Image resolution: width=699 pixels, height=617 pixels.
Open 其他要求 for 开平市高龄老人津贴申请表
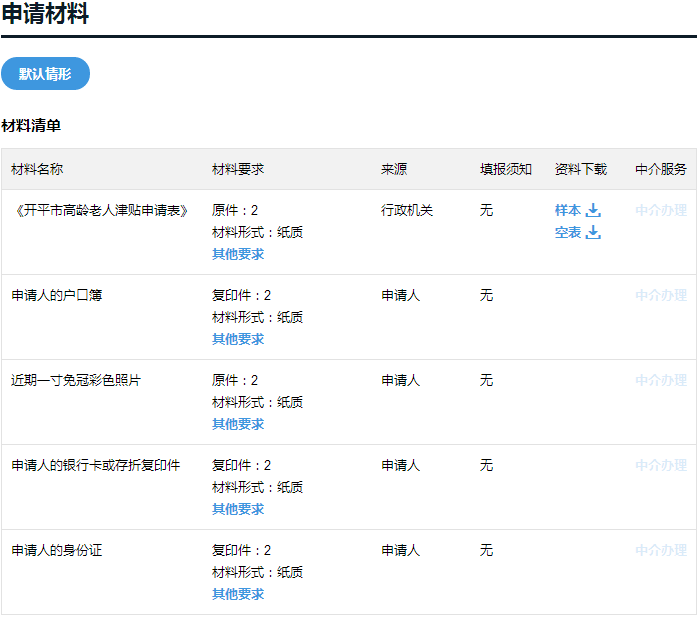click(238, 254)
